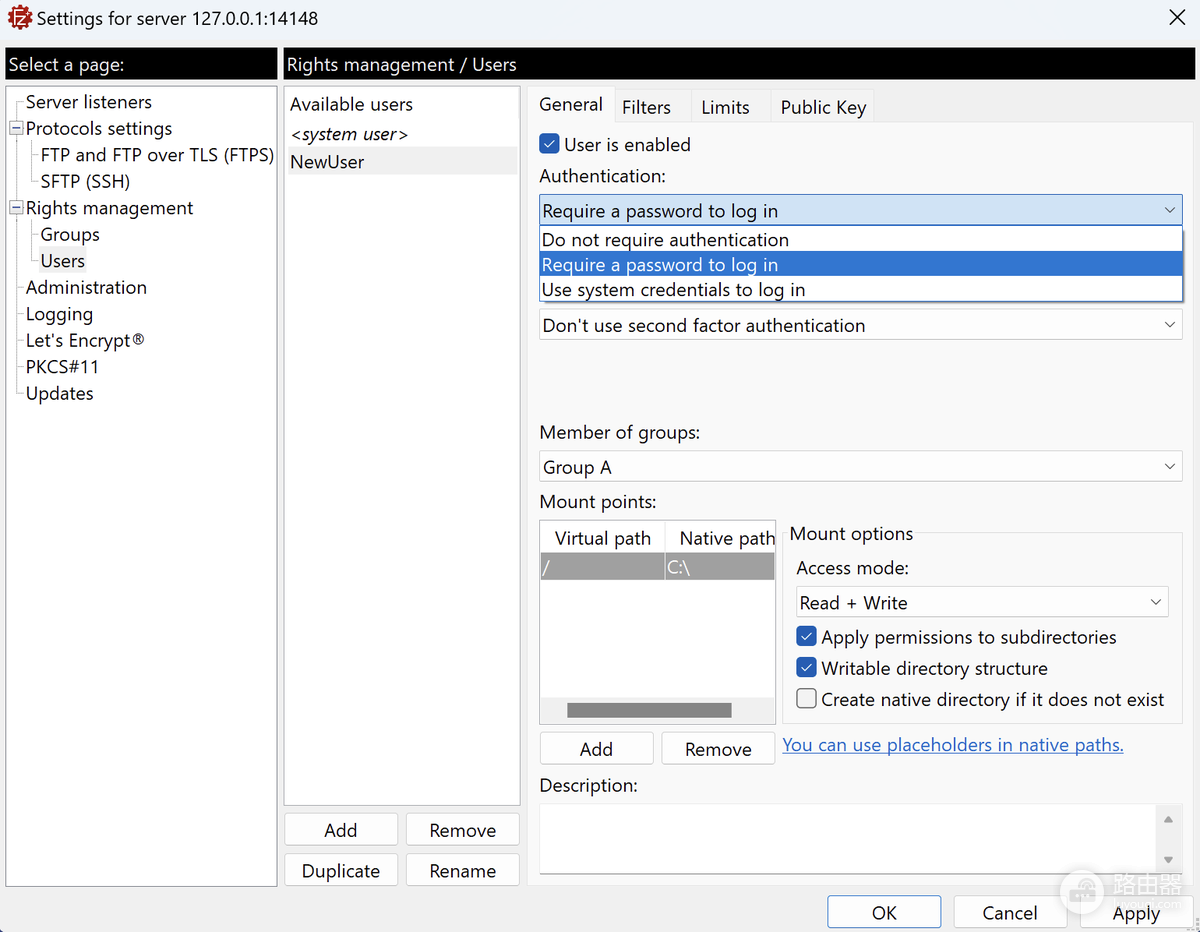Click the Cancel button
The image size is (1200, 932).
click(x=1010, y=912)
